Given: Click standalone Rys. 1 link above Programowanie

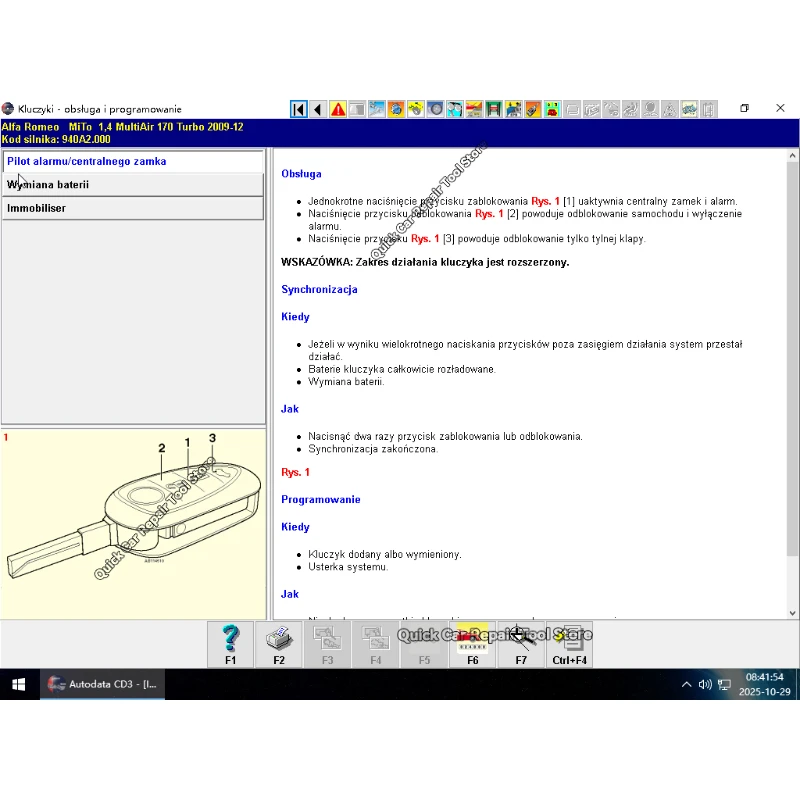Looking at the screenshot, I should [295, 472].
